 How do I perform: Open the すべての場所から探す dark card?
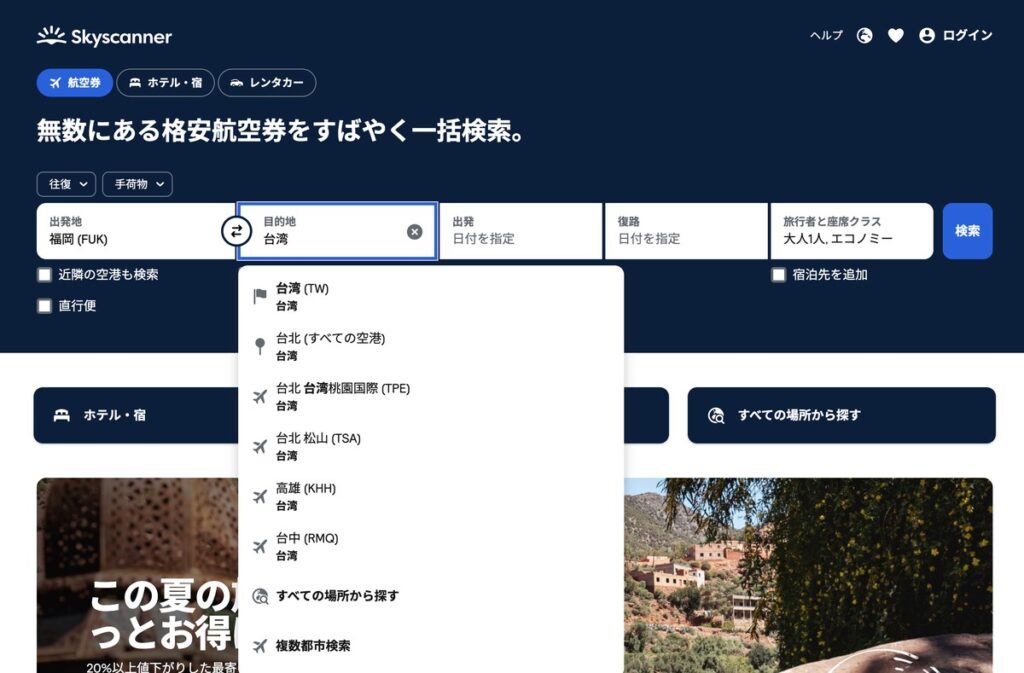(841, 415)
